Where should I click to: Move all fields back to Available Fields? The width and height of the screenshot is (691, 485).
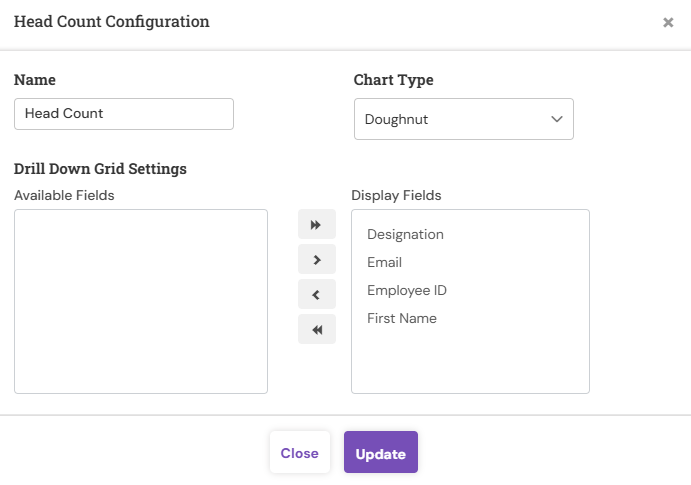point(316,330)
